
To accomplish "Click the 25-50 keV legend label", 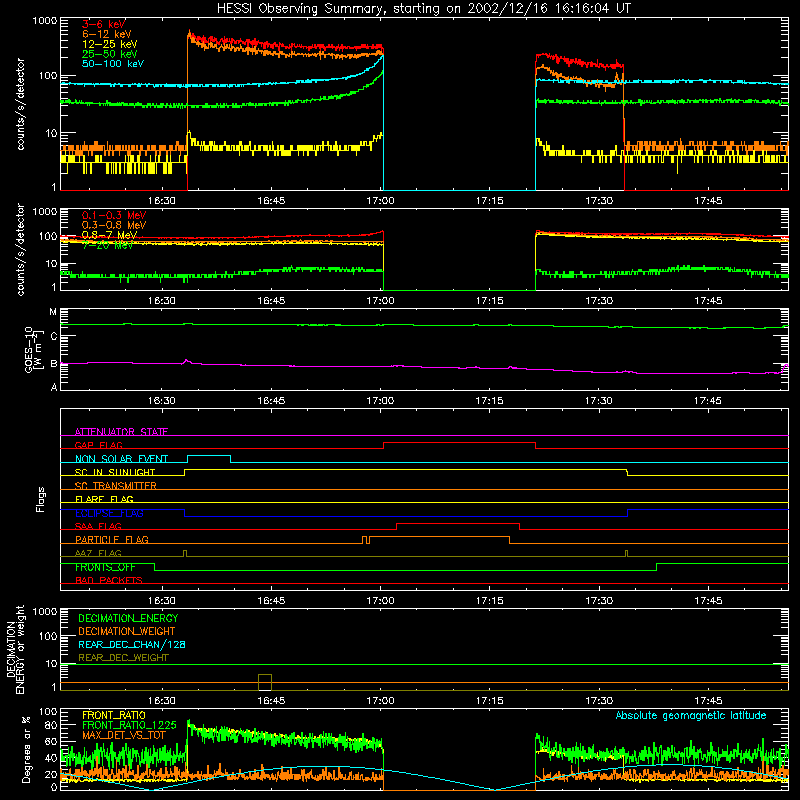I will [x=110, y=54].
